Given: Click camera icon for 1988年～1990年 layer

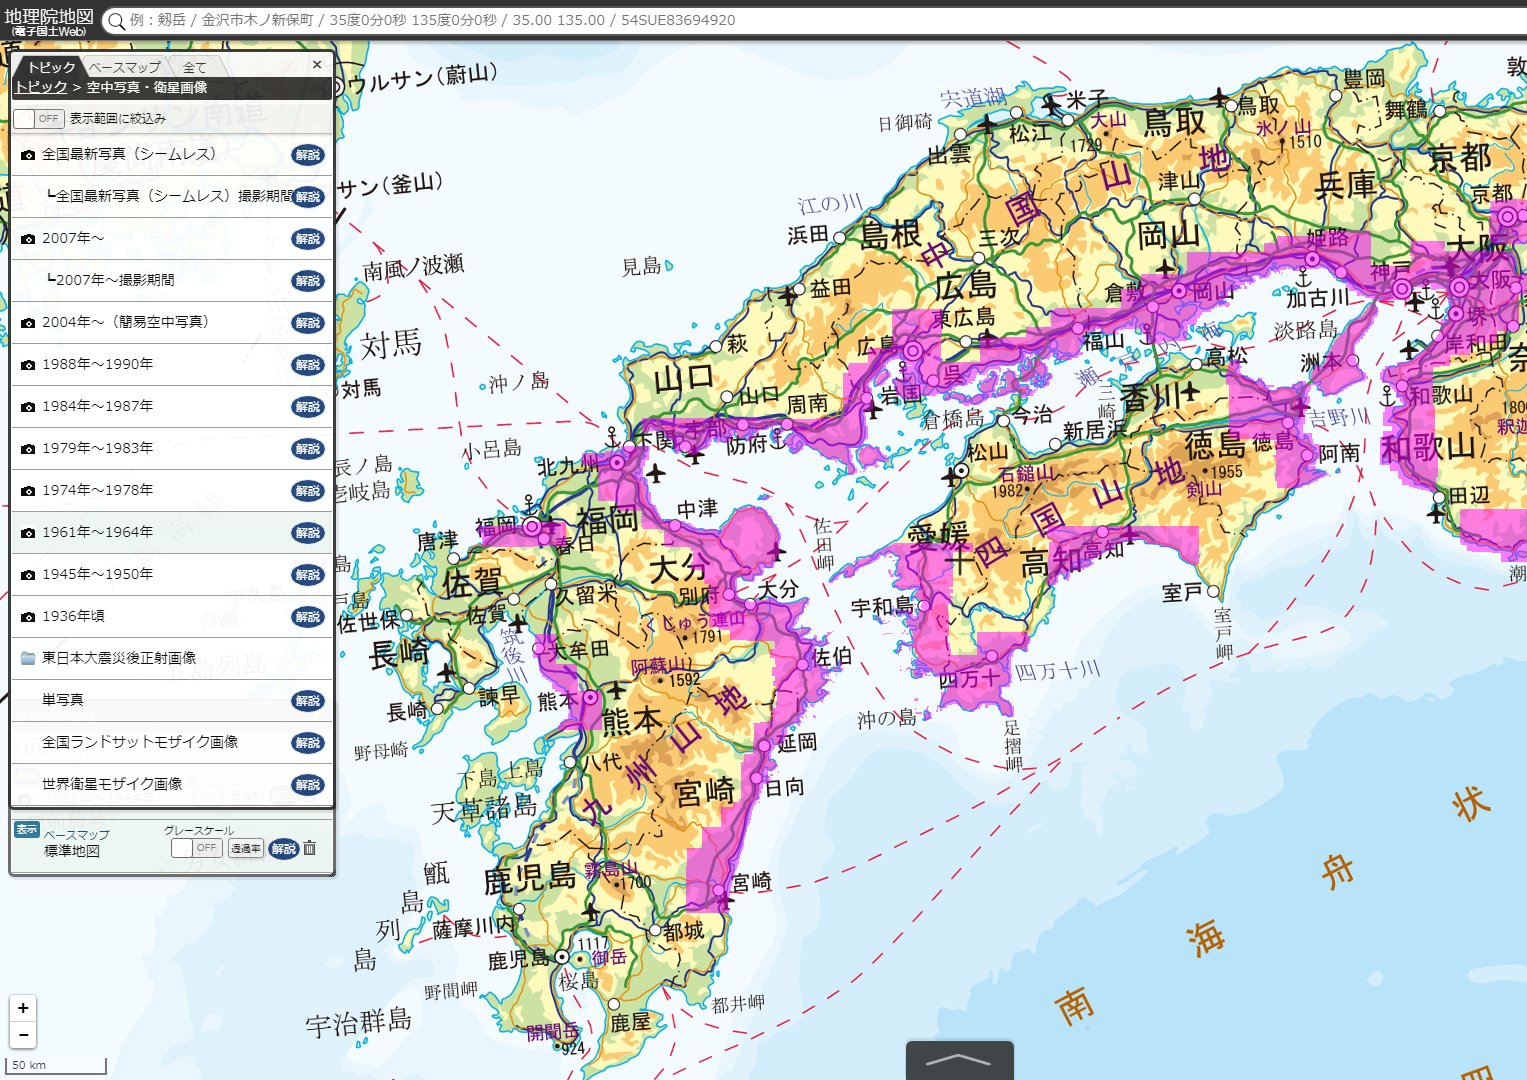Looking at the screenshot, I should click(x=28, y=365).
